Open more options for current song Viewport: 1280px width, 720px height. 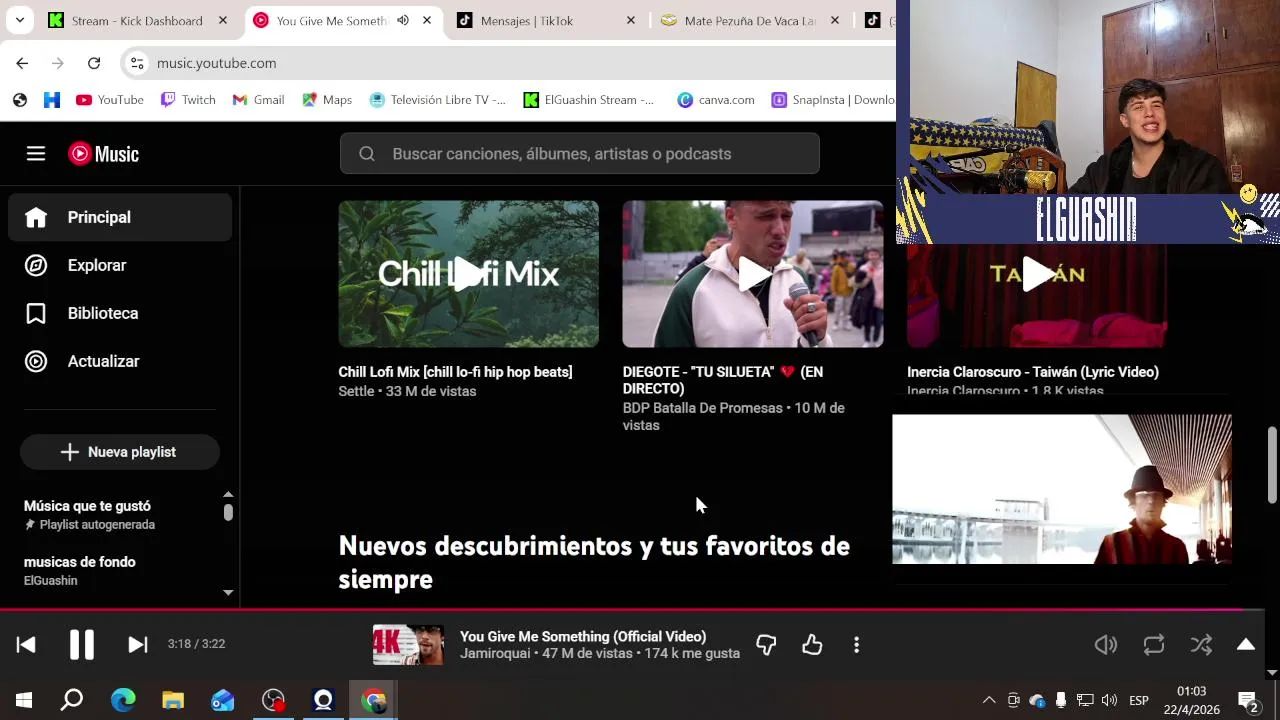click(856, 645)
